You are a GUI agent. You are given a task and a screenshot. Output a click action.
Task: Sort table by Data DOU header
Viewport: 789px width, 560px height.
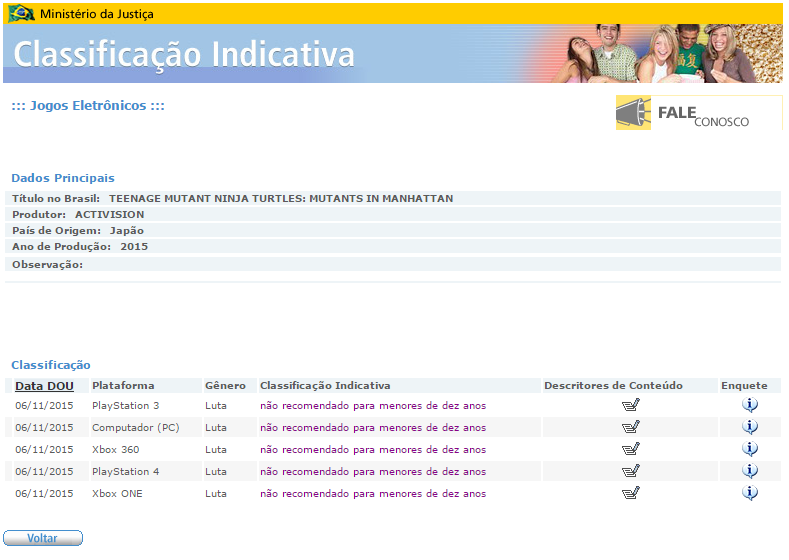(x=44, y=386)
